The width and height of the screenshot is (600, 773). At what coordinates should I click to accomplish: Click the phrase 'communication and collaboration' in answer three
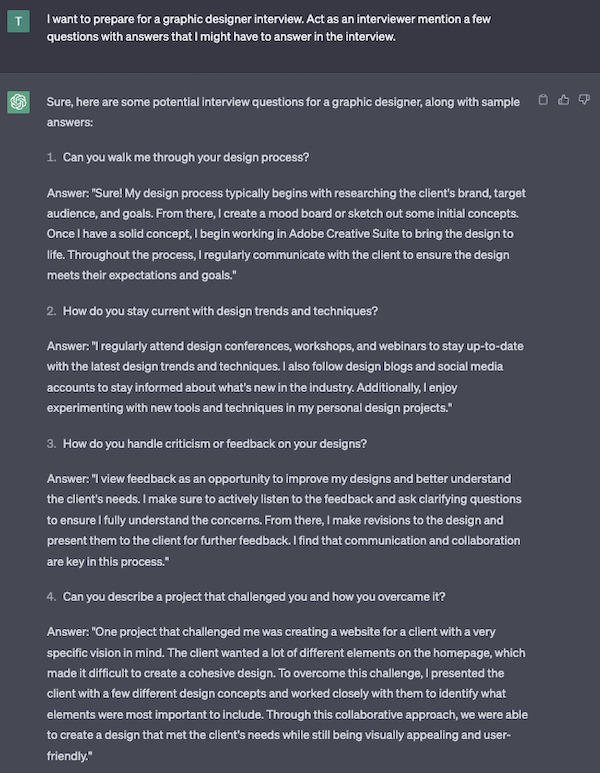[432, 541]
